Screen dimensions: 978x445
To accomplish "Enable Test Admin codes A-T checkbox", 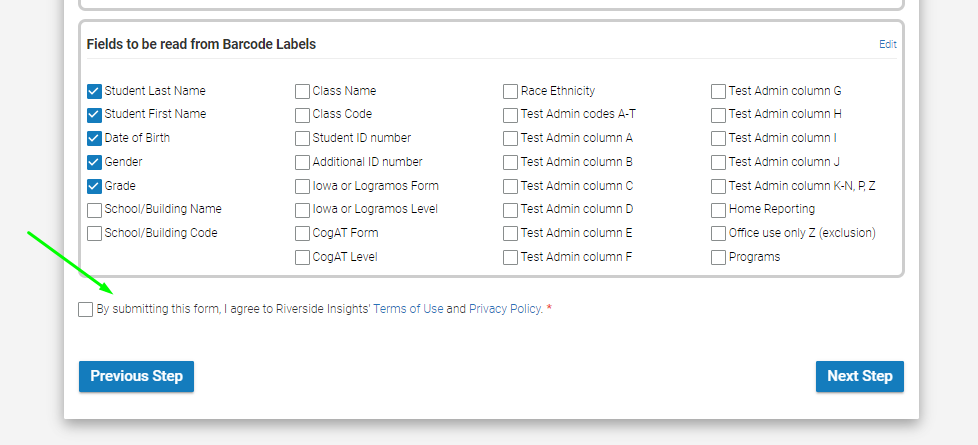I will point(510,115).
